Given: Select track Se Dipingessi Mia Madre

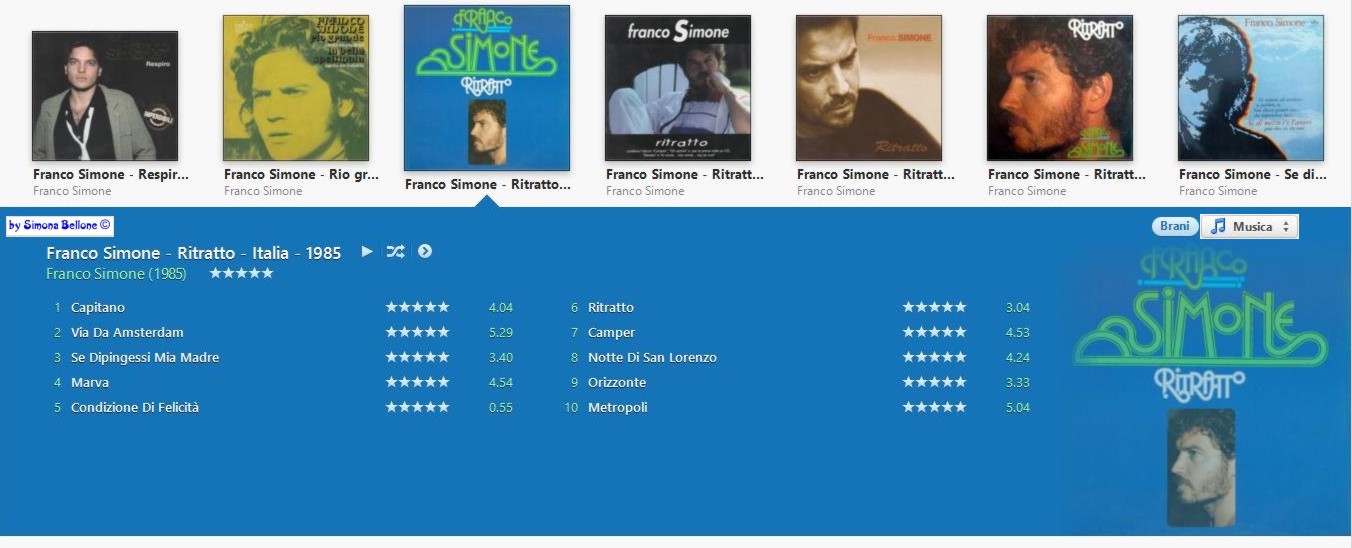Looking at the screenshot, I should [x=145, y=357].
